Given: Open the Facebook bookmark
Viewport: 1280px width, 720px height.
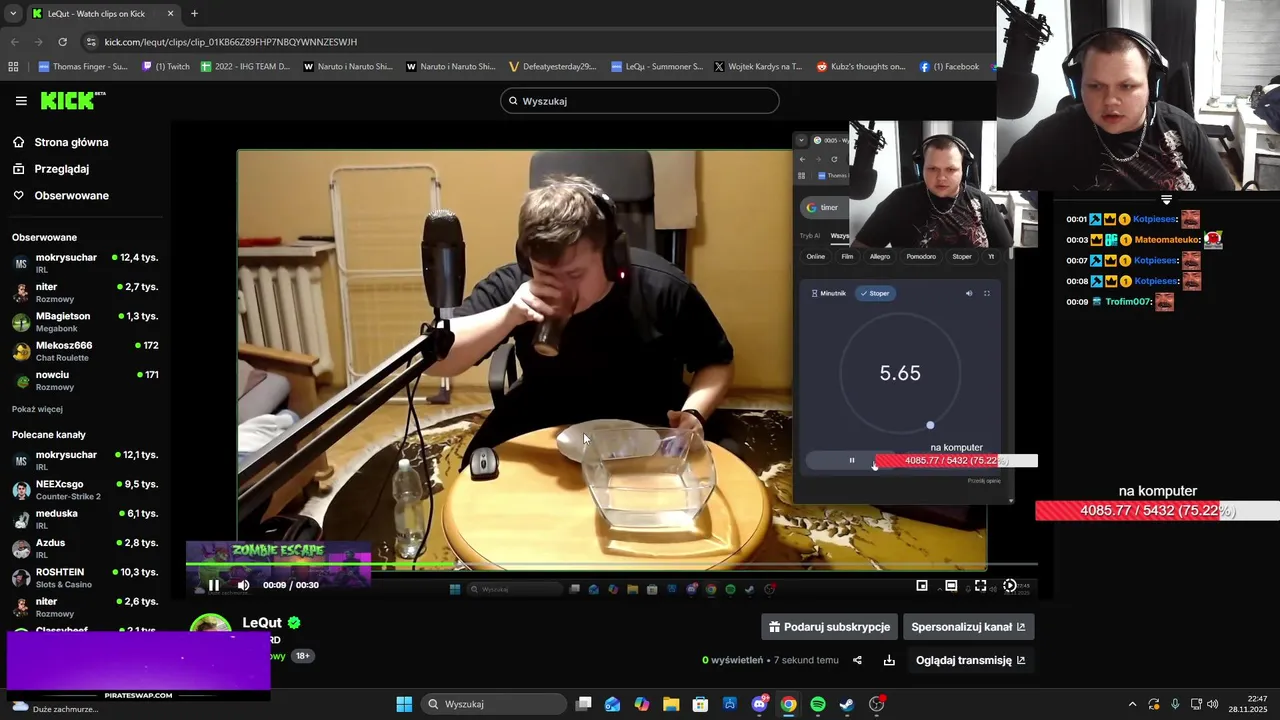Looking at the screenshot, I should (x=950, y=67).
